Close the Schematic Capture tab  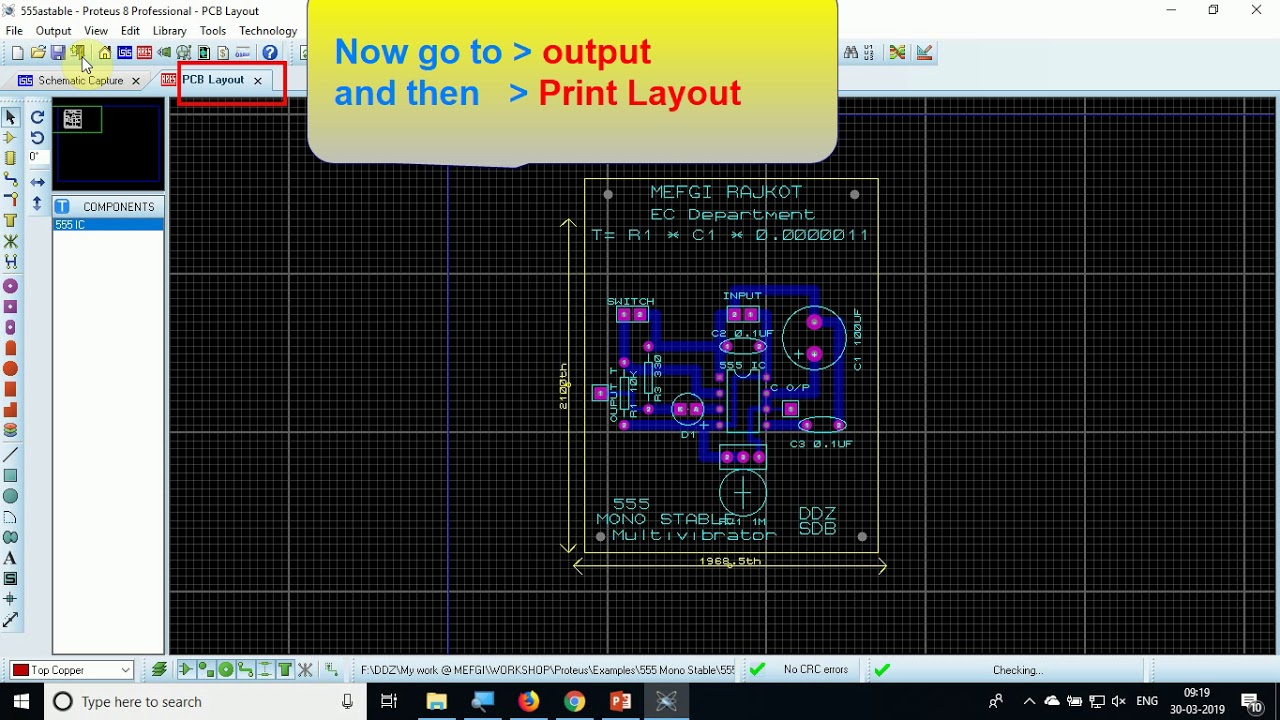pos(136,81)
